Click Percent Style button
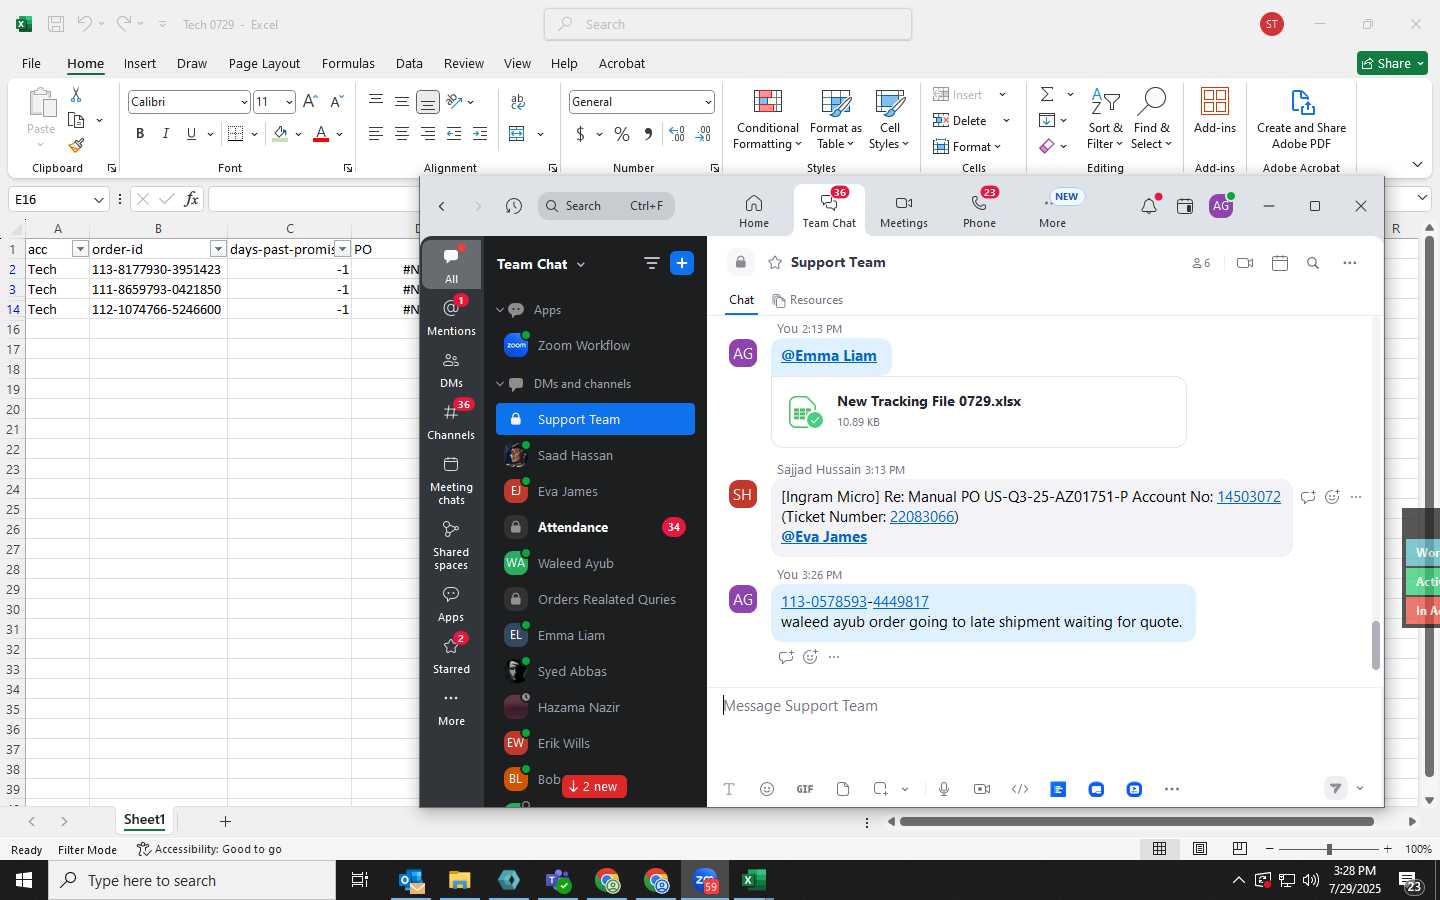The width and height of the screenshot is (1440, 900). point(622,134)
